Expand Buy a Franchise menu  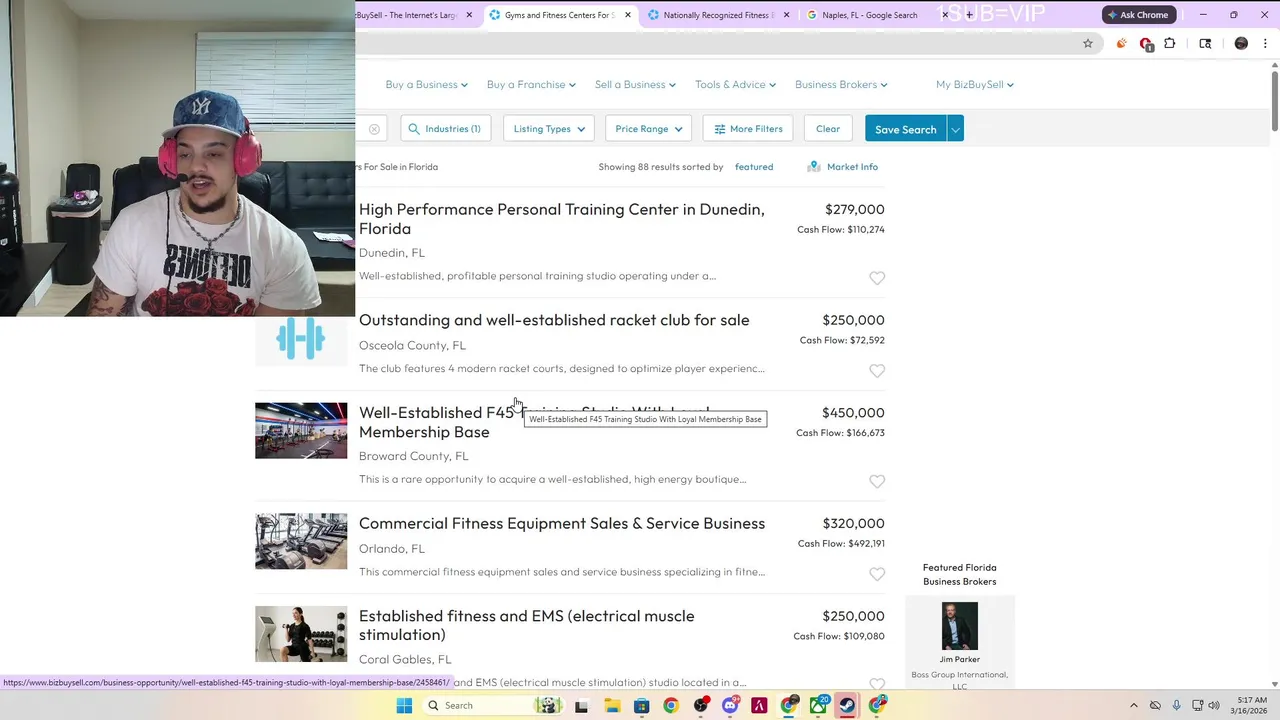tap(531, 84)
